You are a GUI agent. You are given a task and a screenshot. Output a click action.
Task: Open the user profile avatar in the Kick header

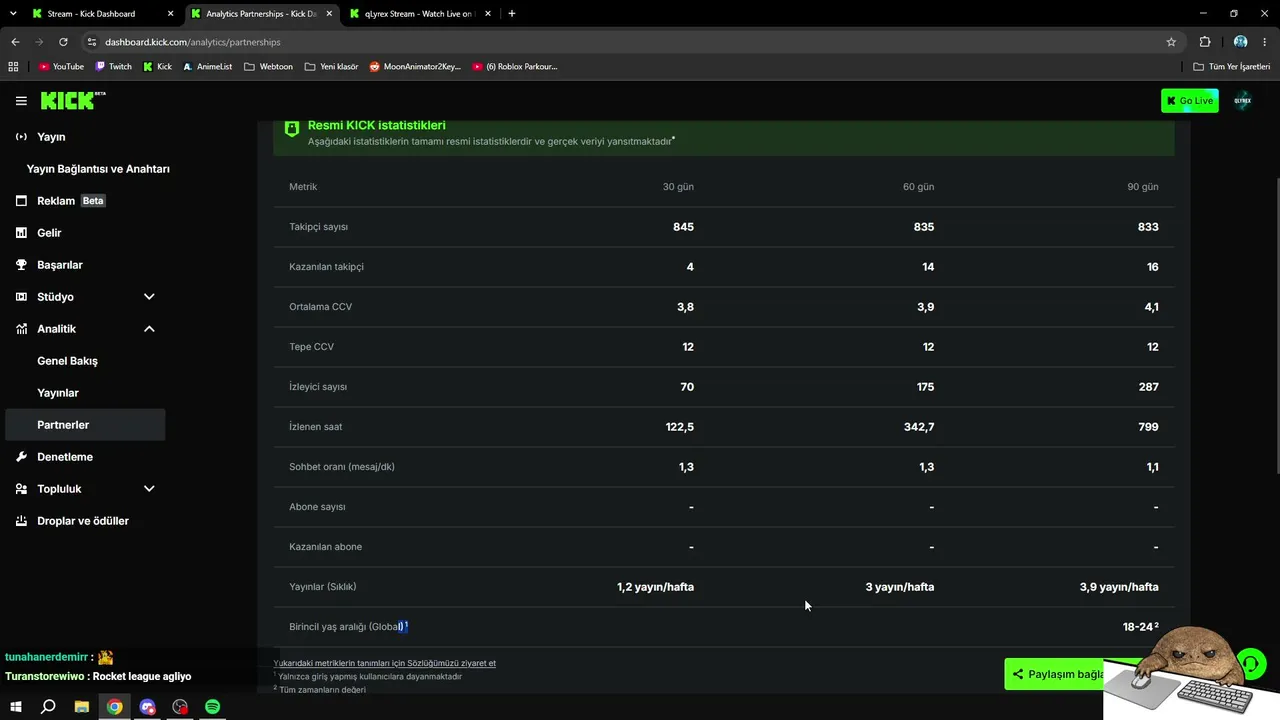(x=1243, y=101)
